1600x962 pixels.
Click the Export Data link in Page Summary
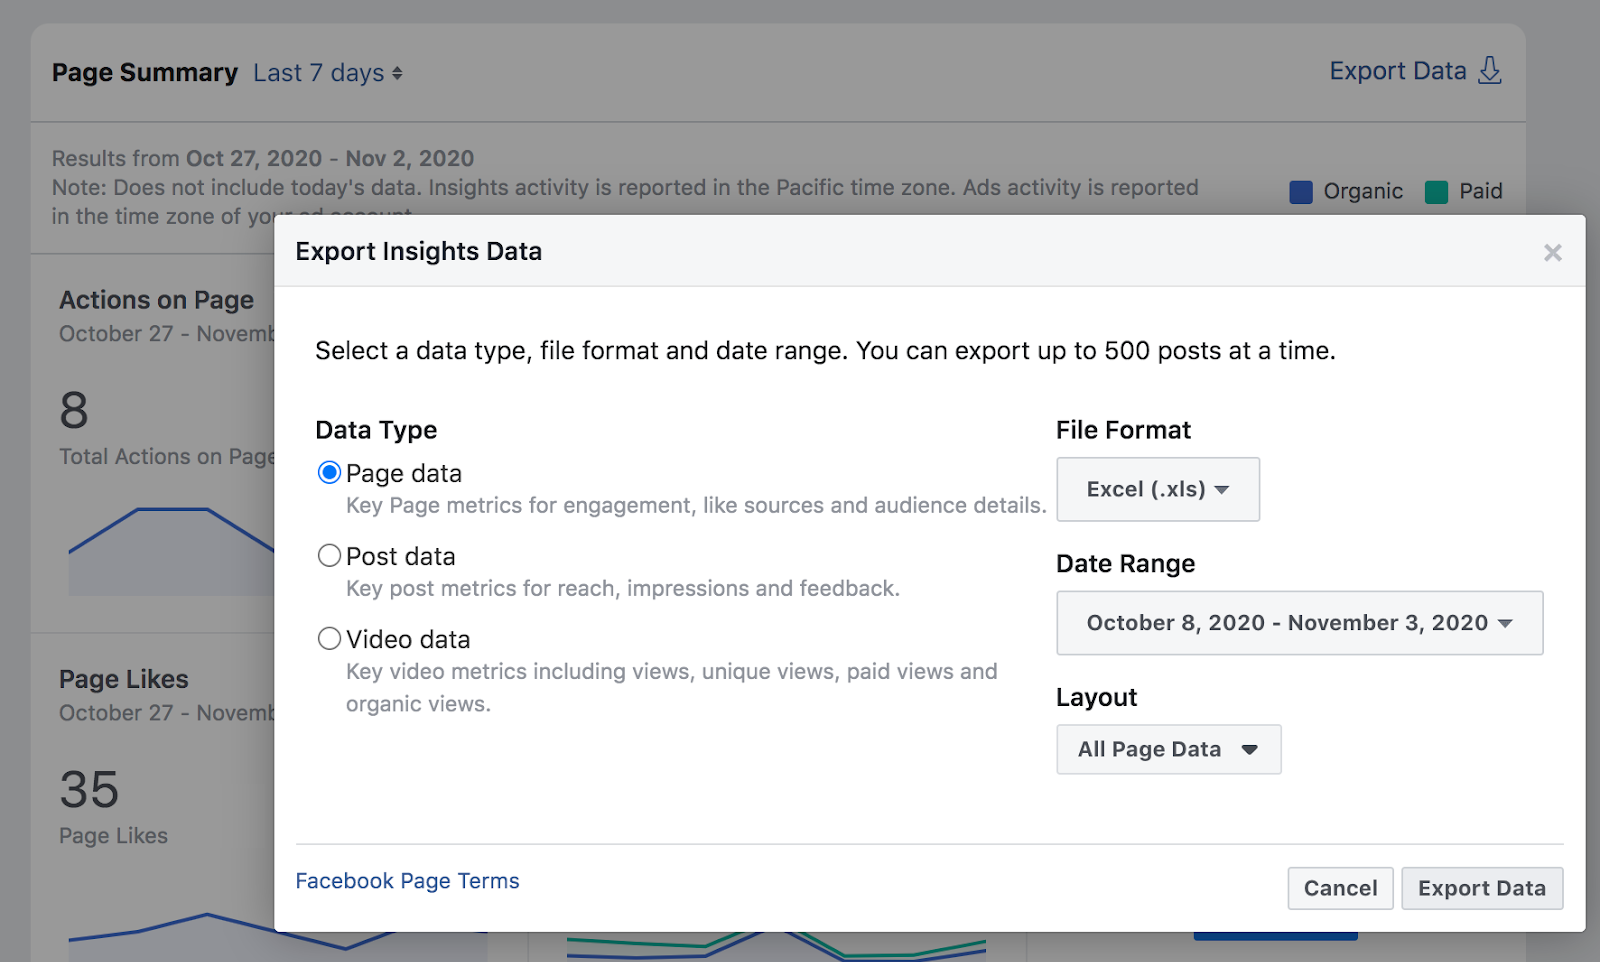1397,71
